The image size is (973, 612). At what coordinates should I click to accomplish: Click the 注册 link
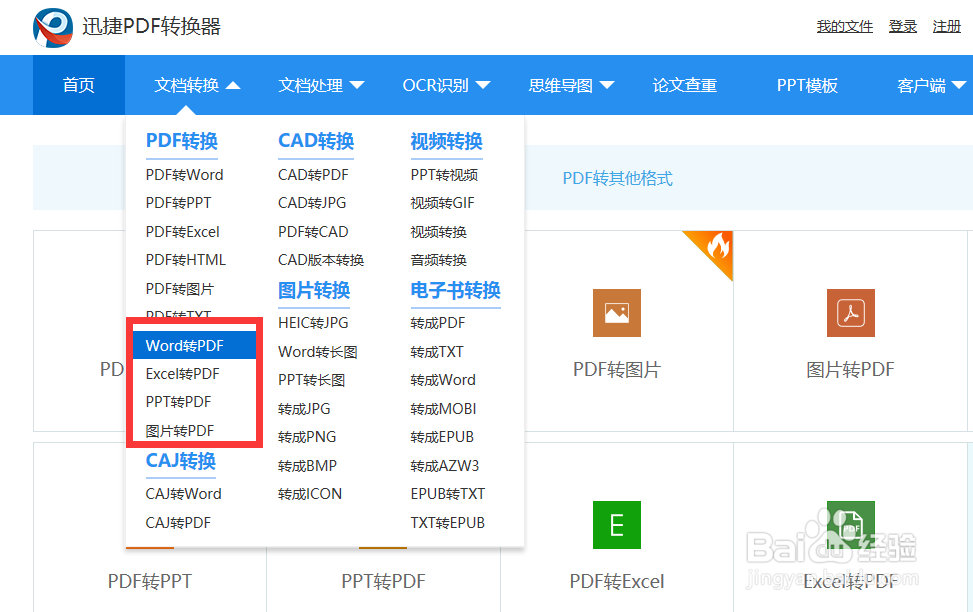click(946, 26)
